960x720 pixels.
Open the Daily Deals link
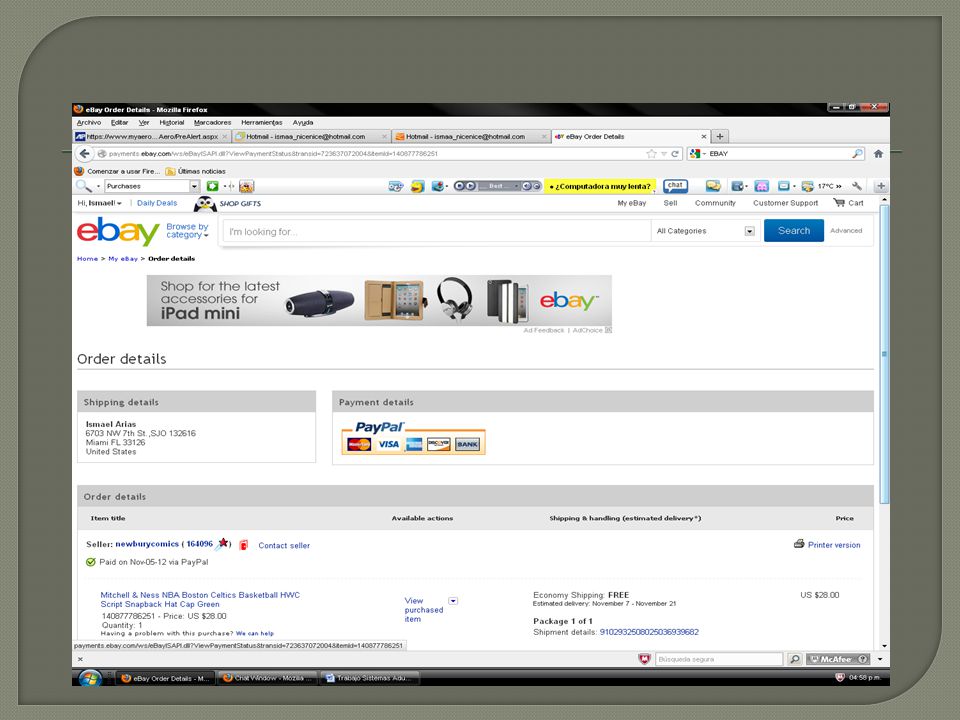[157, 203]
